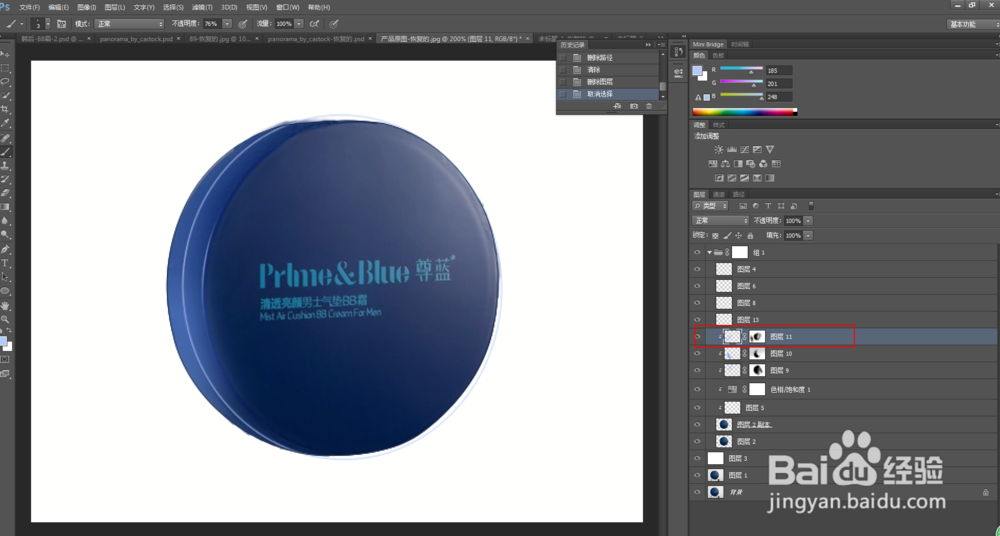
Task: Lock all (padlock icon) in Layers panel
Action: click(750, 235)
